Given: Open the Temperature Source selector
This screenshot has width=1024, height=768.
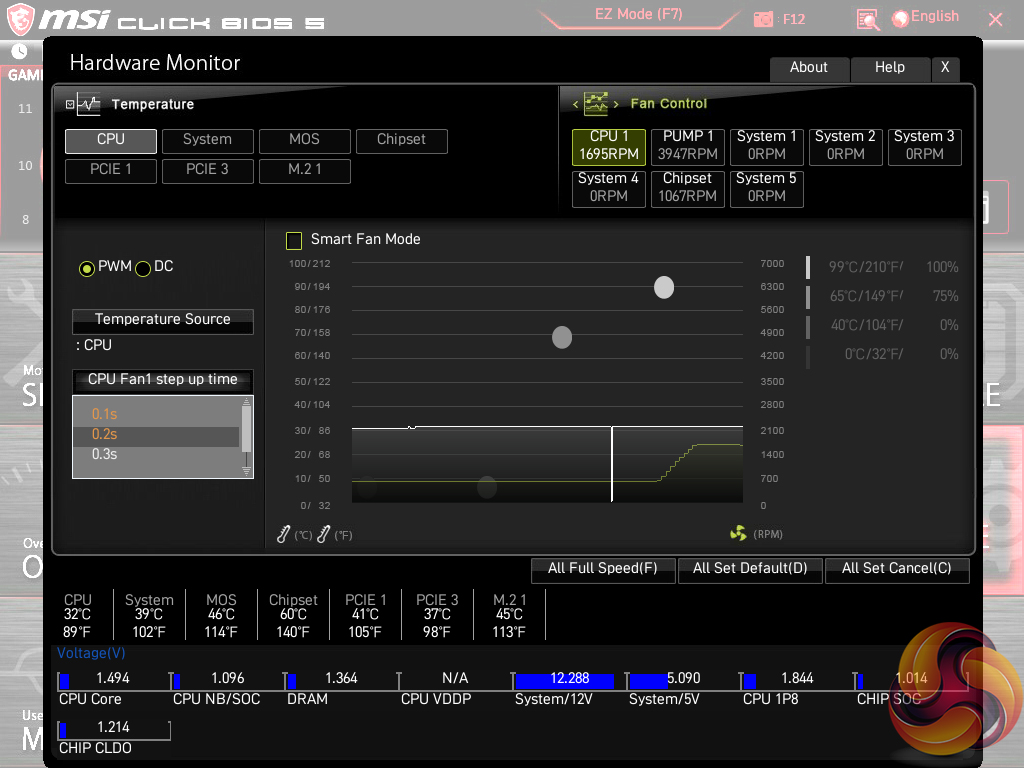Looking at the screenshot, I should click(x=162, y=320).
